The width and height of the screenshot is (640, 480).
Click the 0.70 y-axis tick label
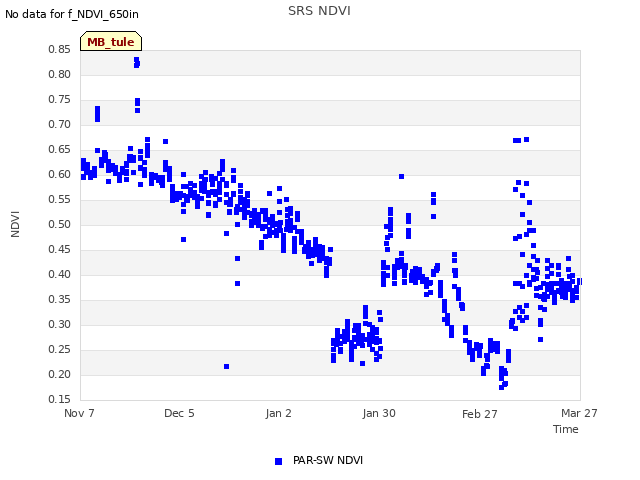(59, 124)
